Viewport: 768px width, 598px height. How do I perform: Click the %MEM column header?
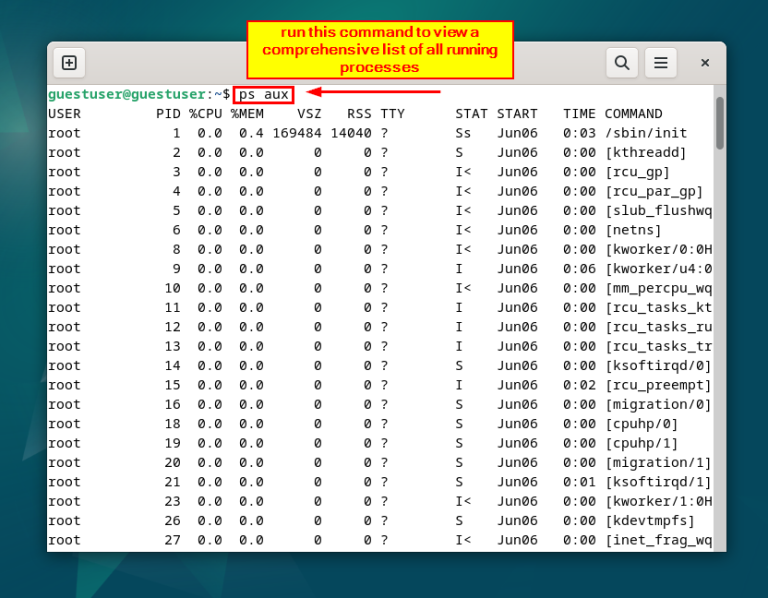coord(247,114)
